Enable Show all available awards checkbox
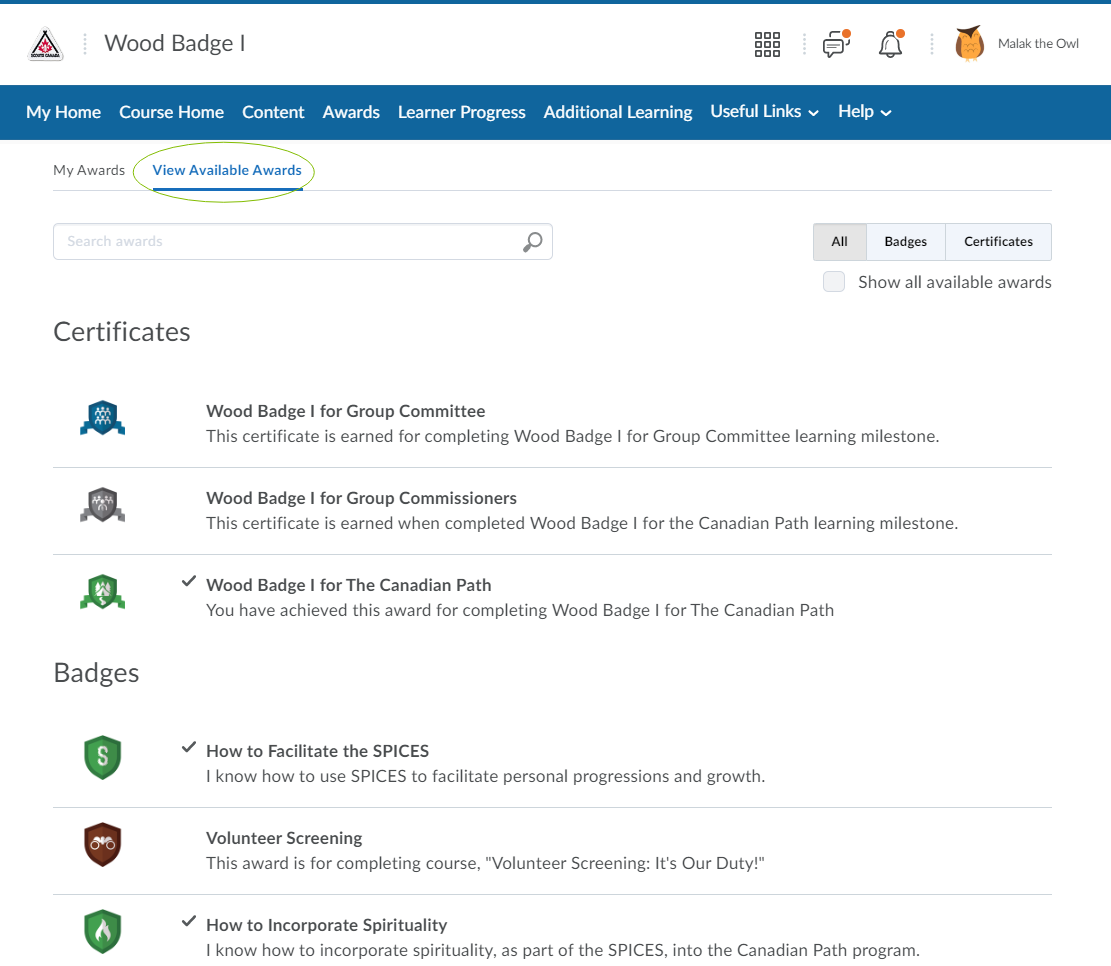The height and width of the screenshot is (966, 1111). pyautogui.click(x=834, y=282)
